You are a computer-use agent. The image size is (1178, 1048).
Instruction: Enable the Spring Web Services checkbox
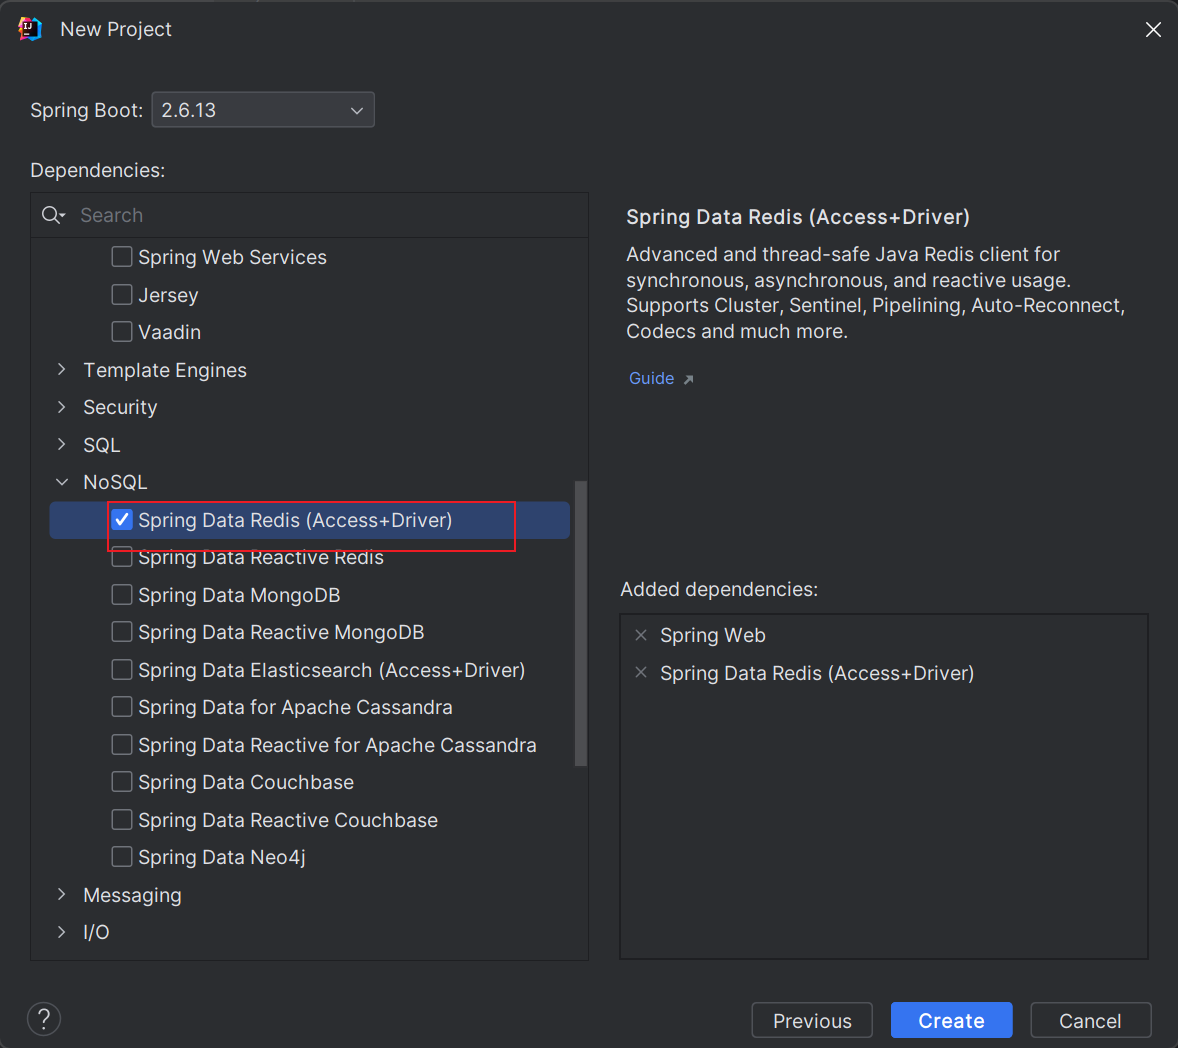(x=122, y=257)
